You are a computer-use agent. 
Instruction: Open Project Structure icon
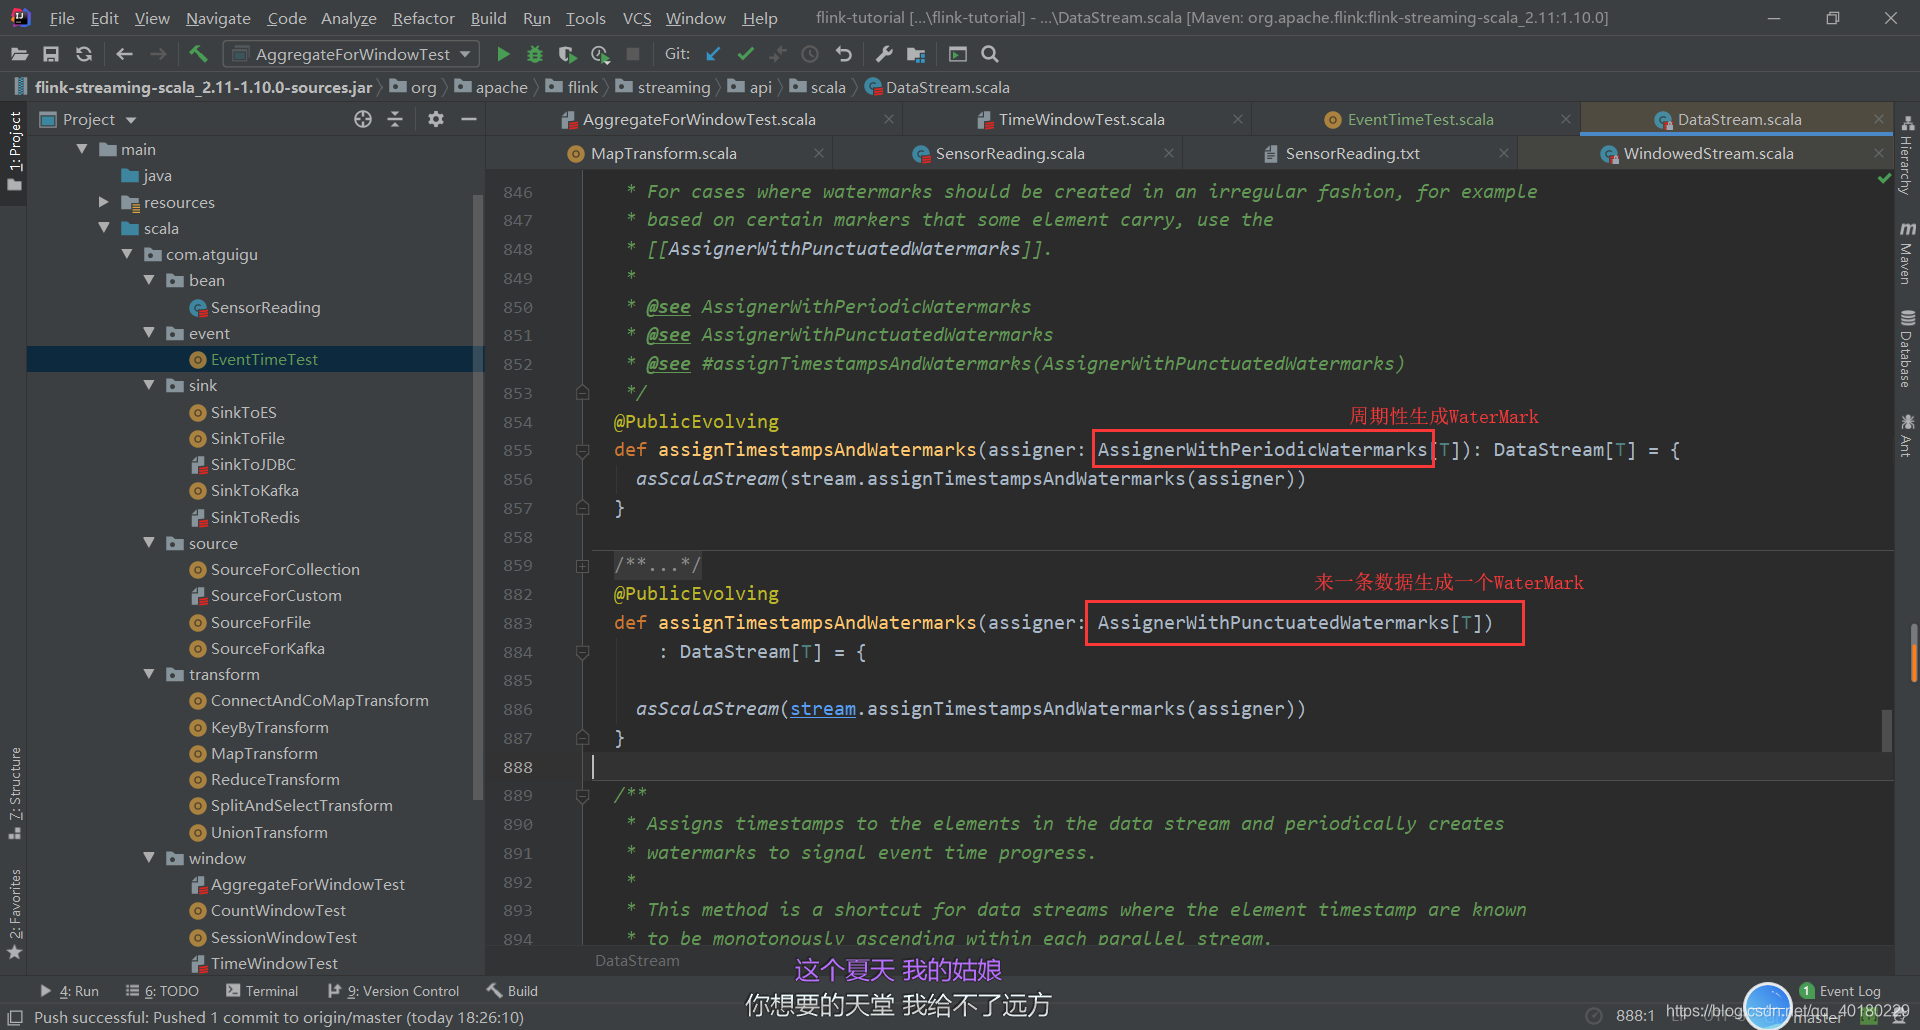tap(916, 54)
